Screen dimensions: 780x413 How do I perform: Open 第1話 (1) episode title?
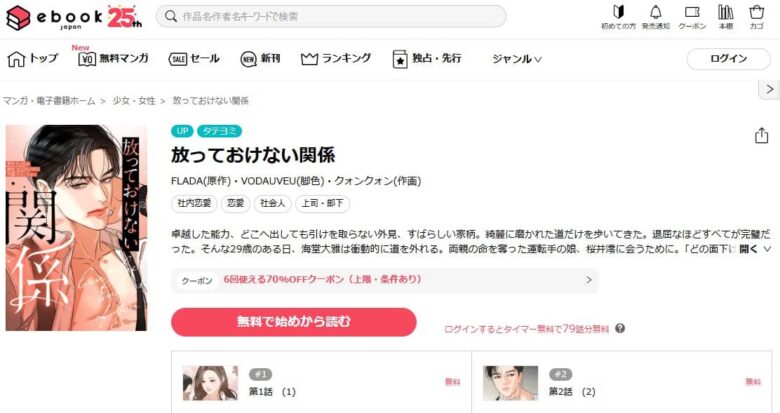[272, 392]
